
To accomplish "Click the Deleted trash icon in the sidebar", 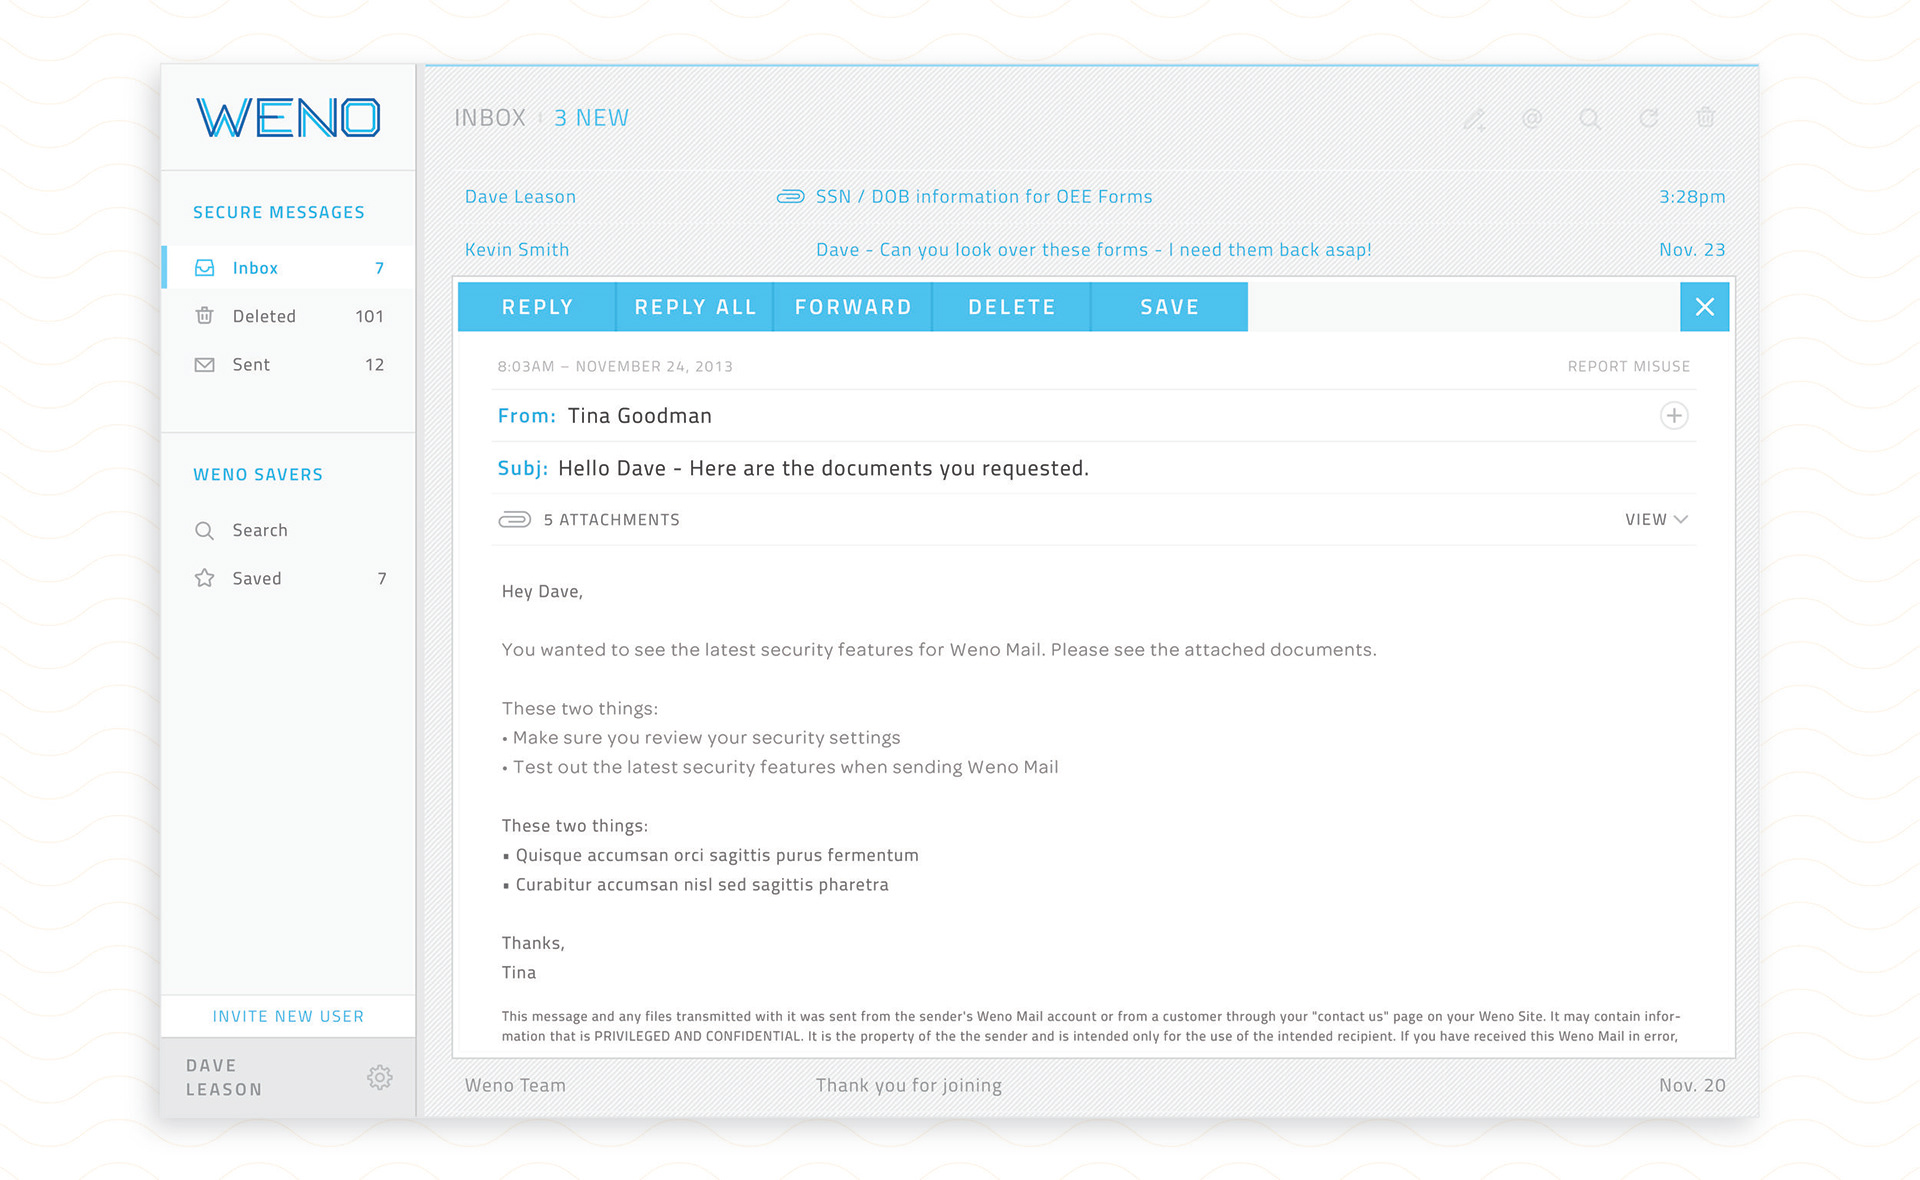I will pos(204,316).
